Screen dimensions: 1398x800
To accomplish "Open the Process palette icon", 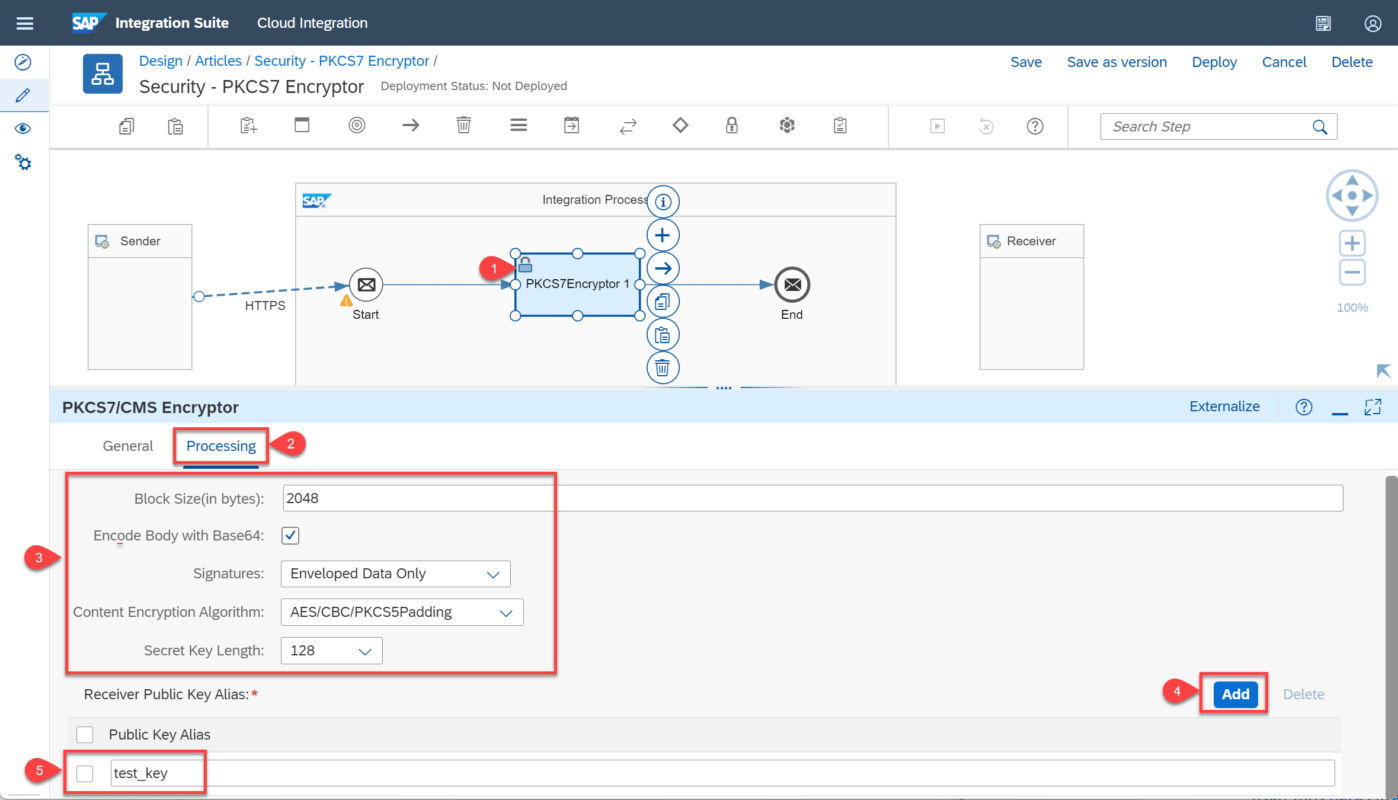I will [302, 126].
